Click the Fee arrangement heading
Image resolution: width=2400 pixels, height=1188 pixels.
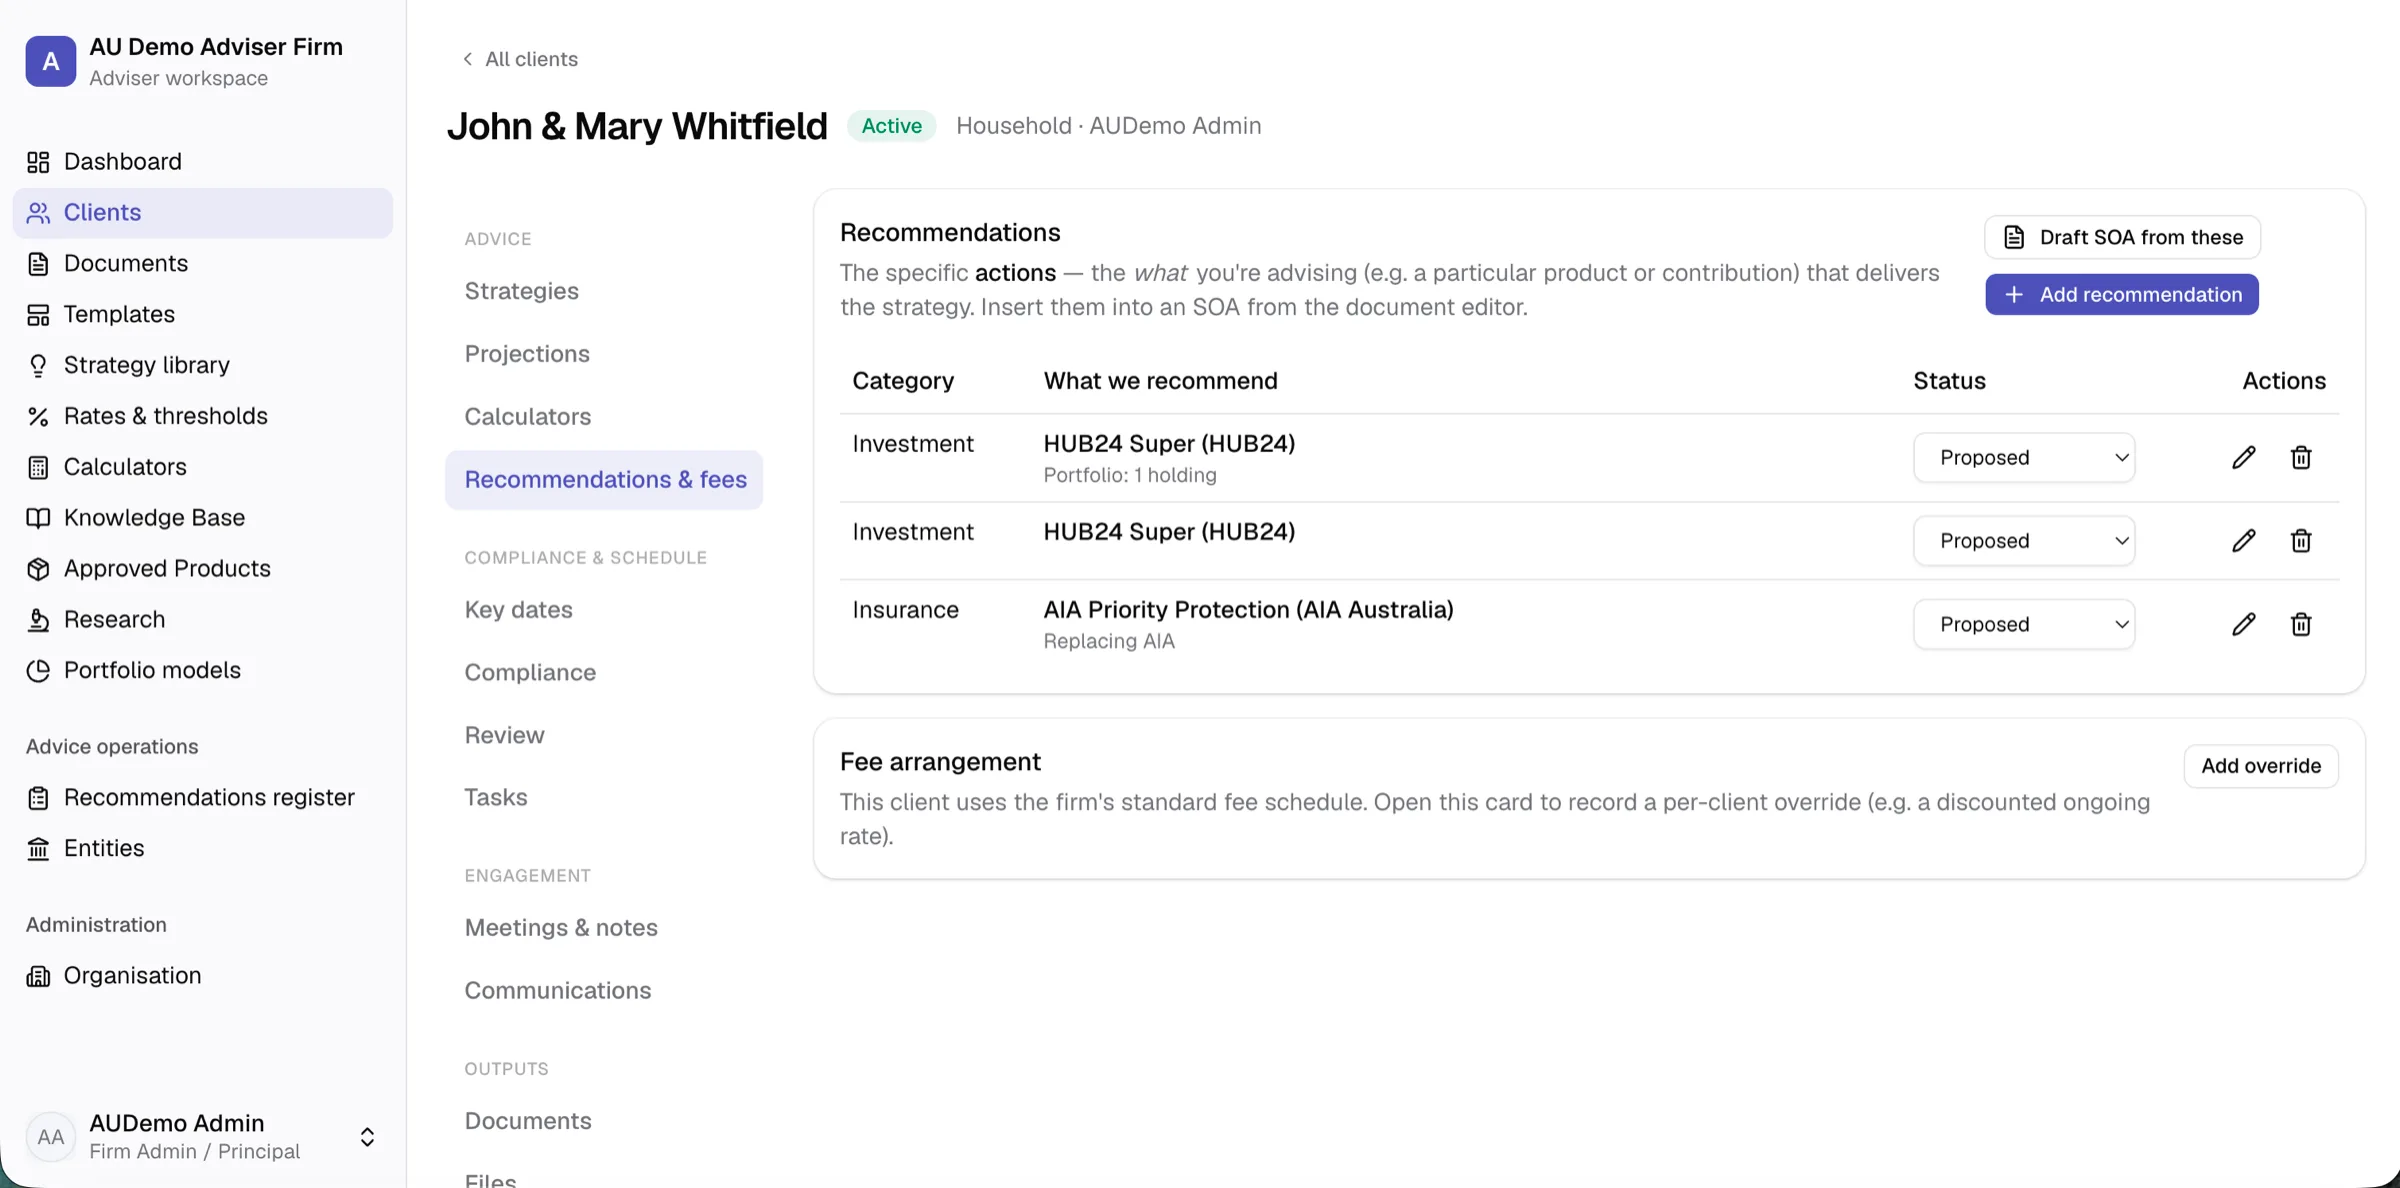coord(940,762)
